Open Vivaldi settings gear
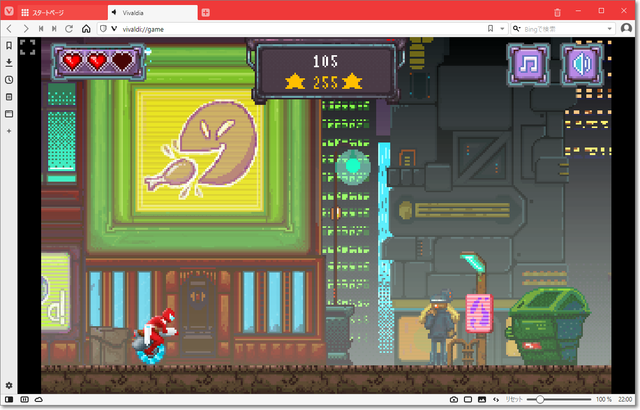Screen dimensions: 640x410 tap(9, 385)
